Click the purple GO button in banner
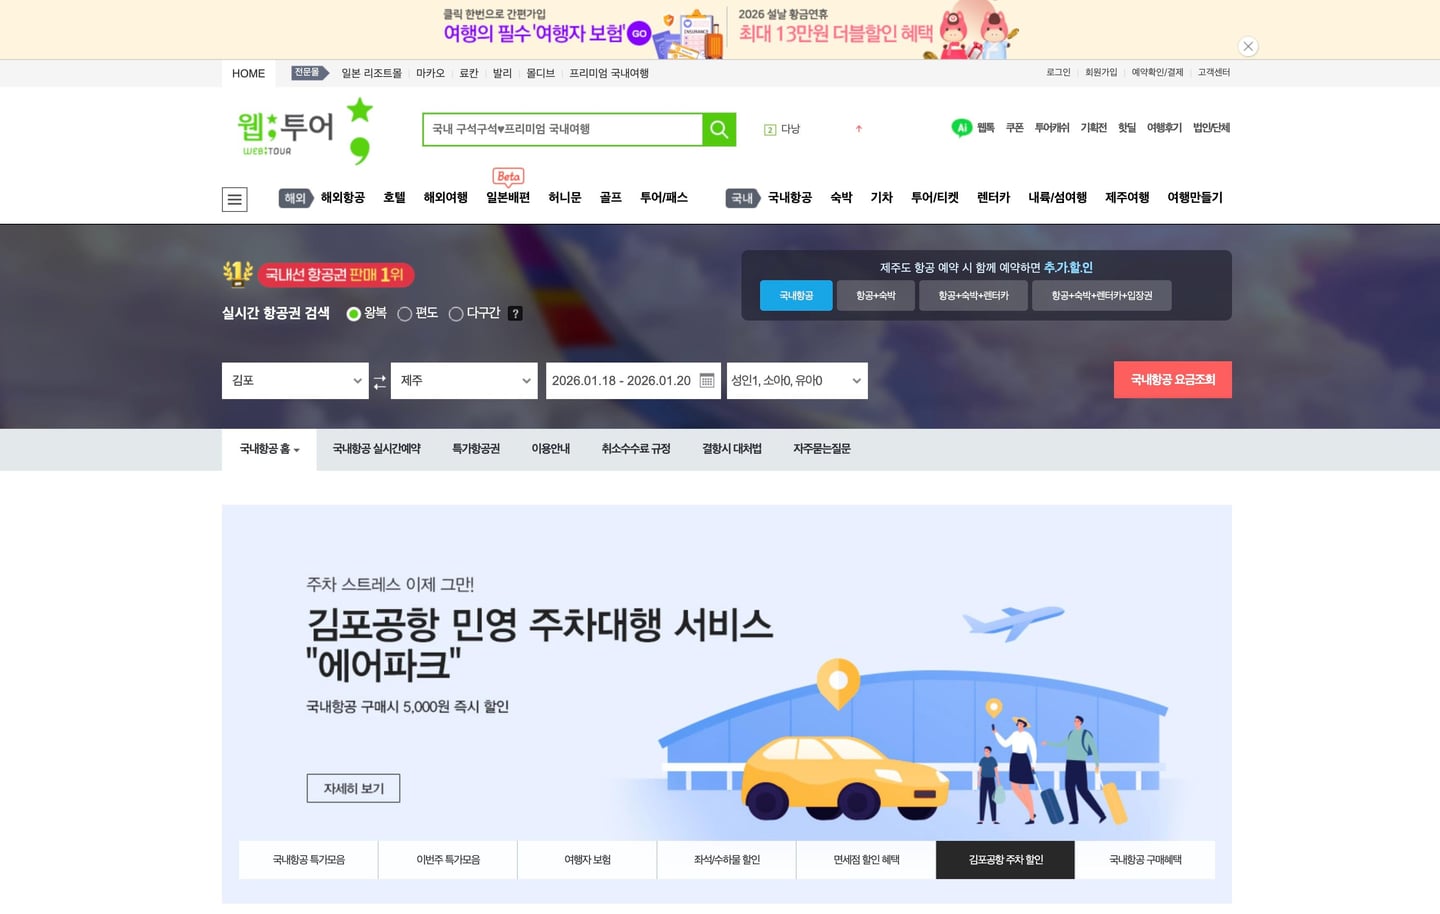Image resolution: width=1440 pixels, height=914 pixels. point(638,34)
